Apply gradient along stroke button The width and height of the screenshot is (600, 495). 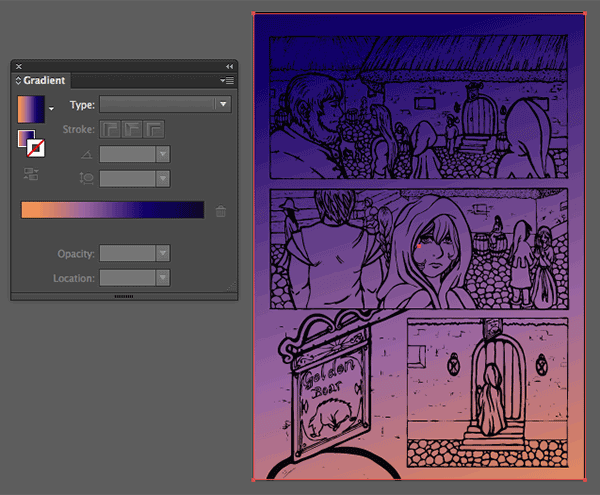pos(131,129)
